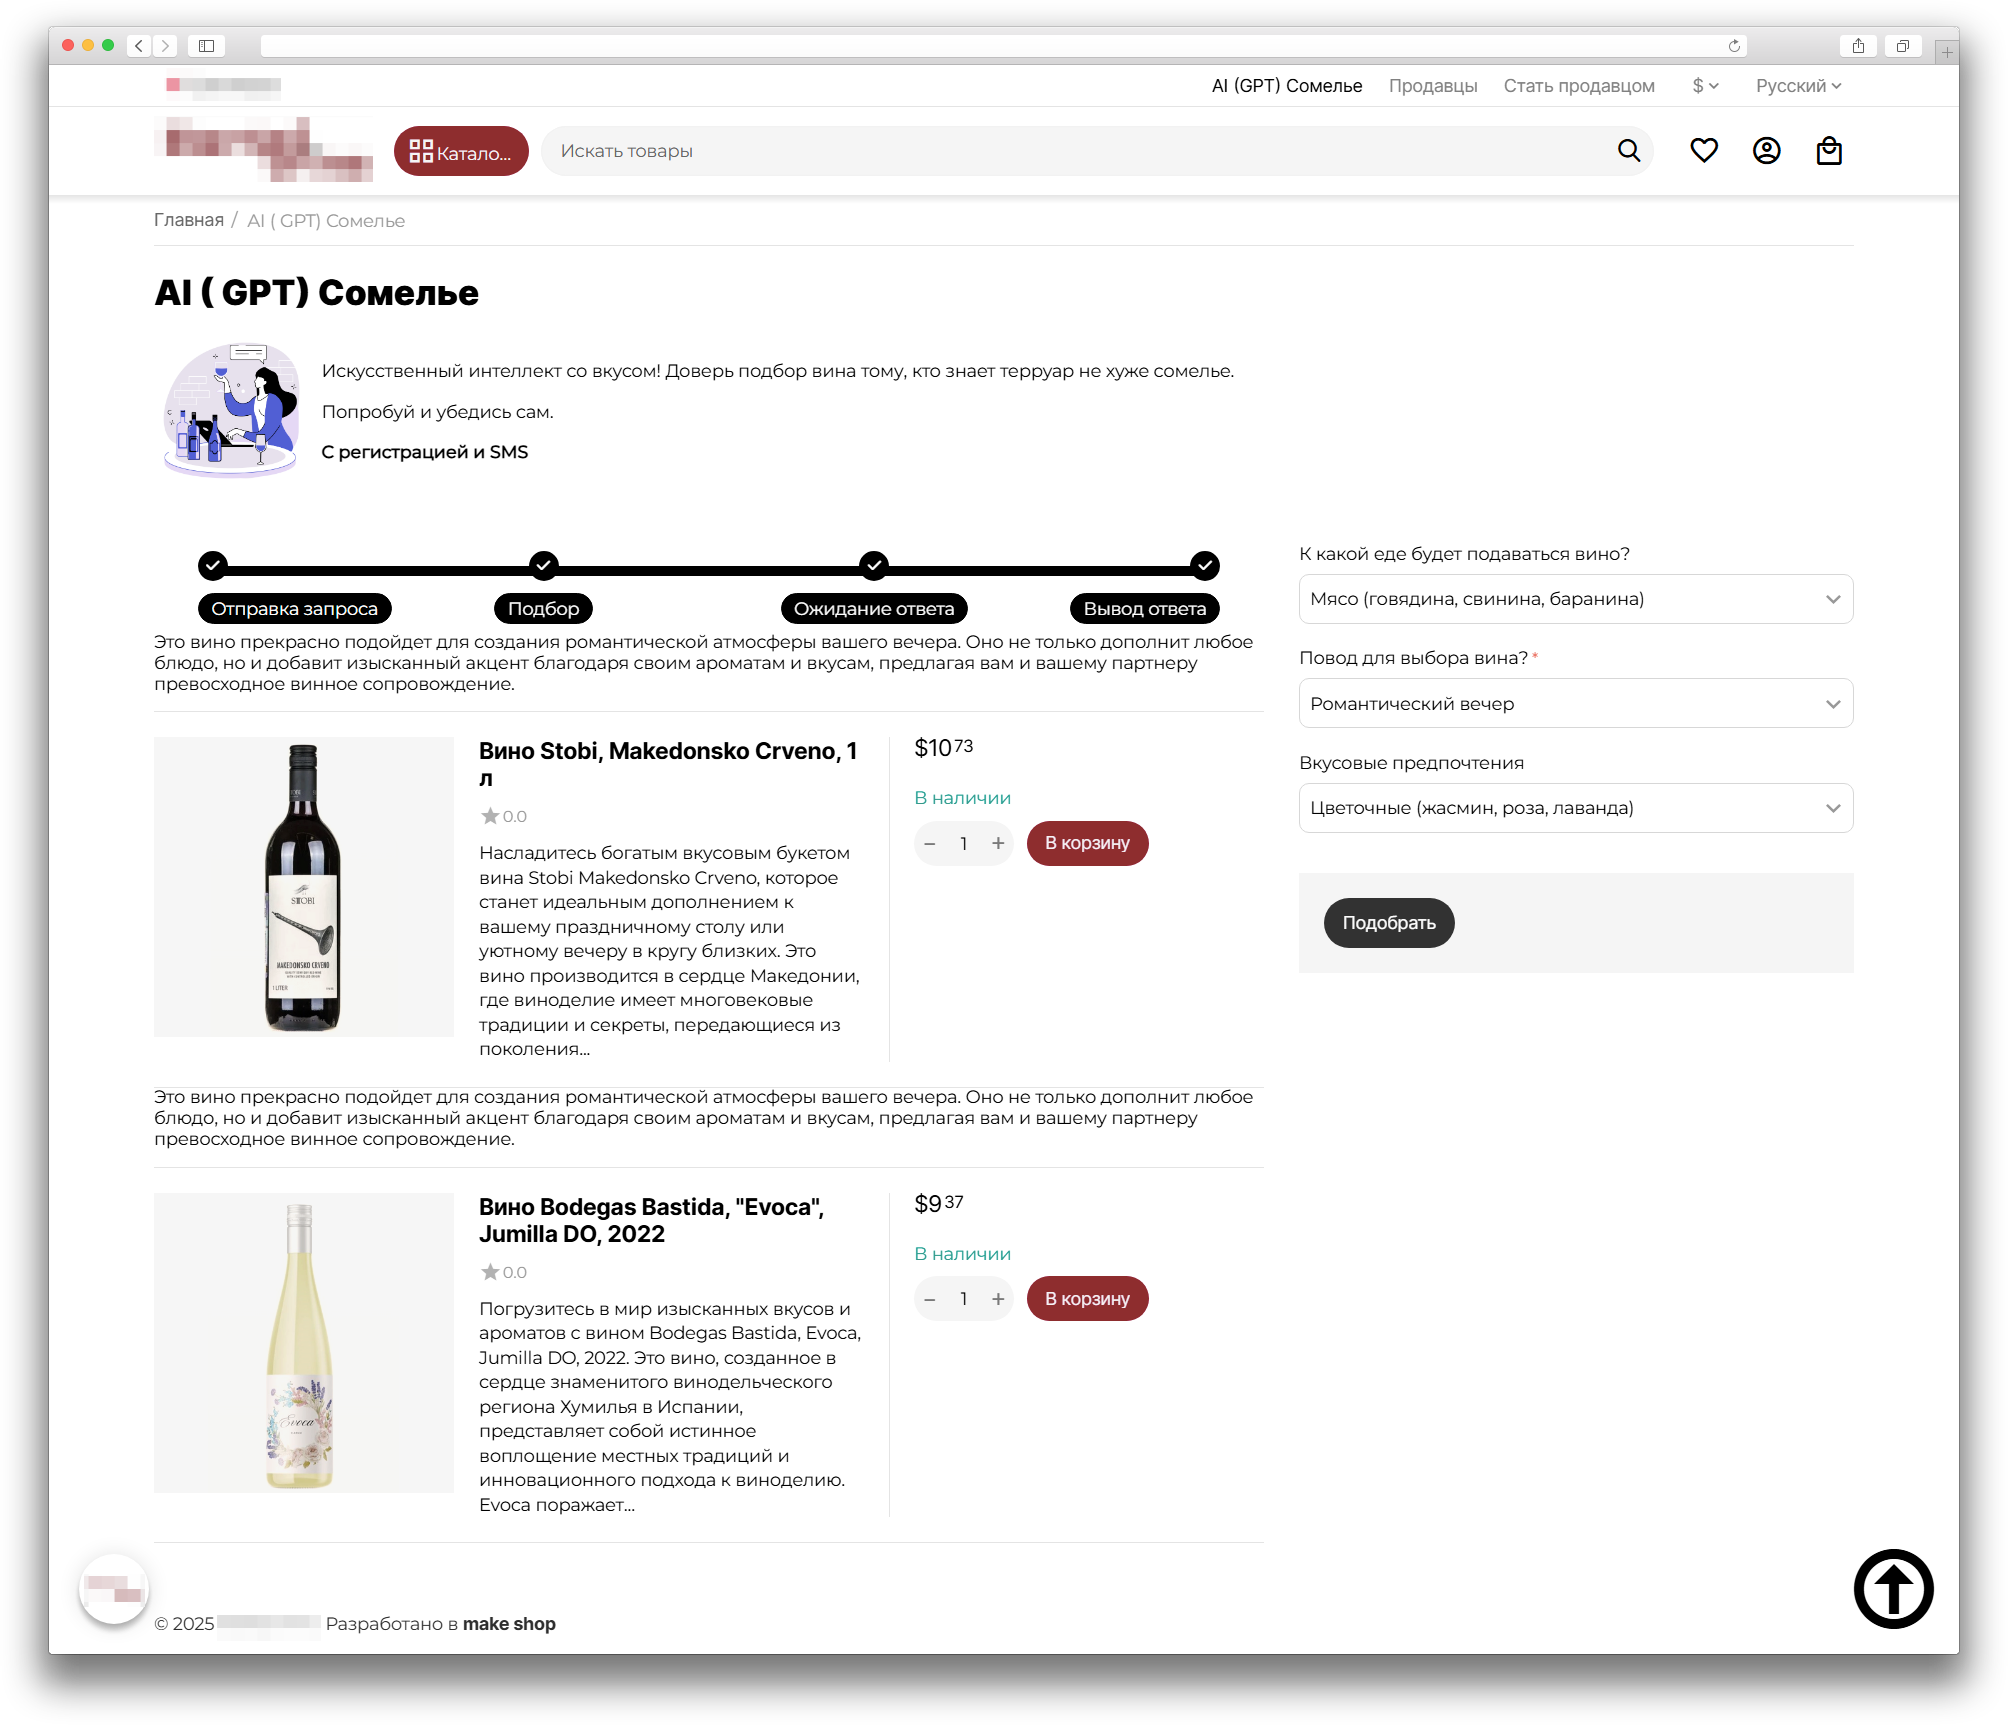Open the user account profile icon
Image resolution: width=2008 pixels, height=1725 pixels.
(x=1767, y=151)
